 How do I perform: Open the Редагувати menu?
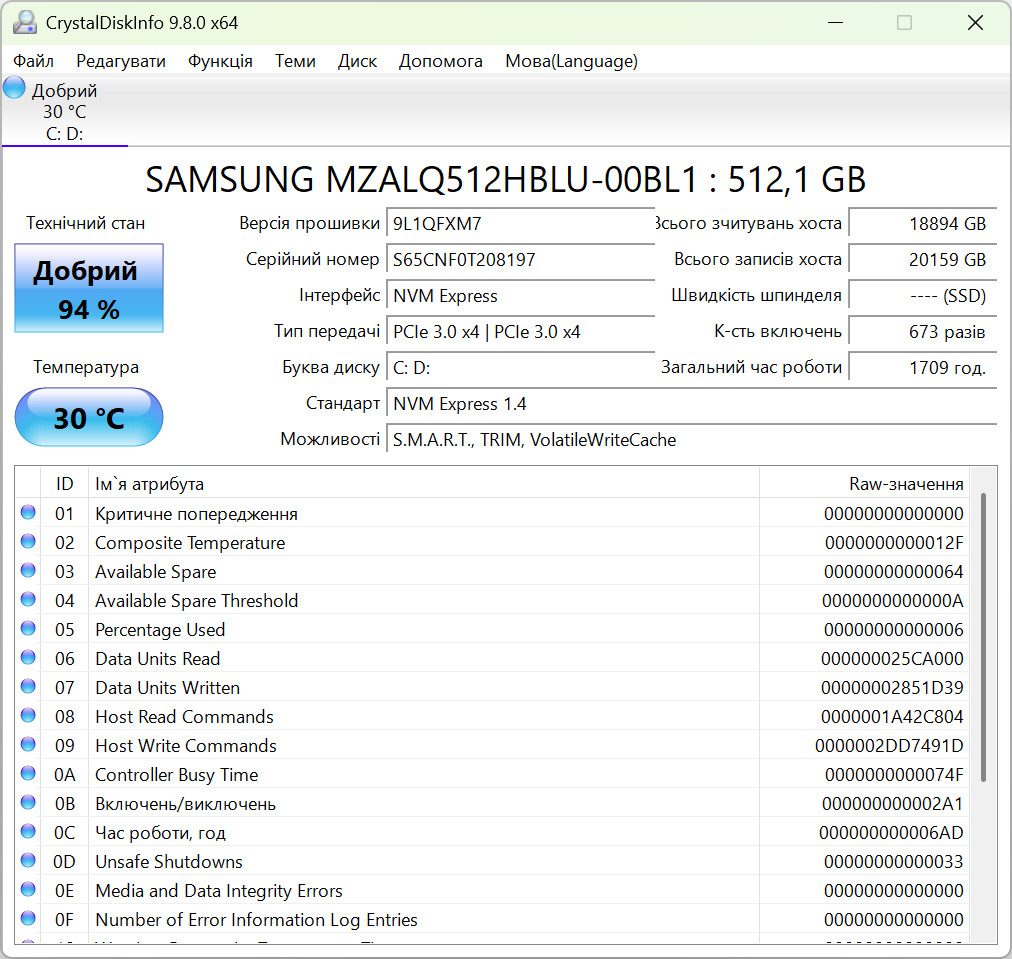(x=121, y=61)
